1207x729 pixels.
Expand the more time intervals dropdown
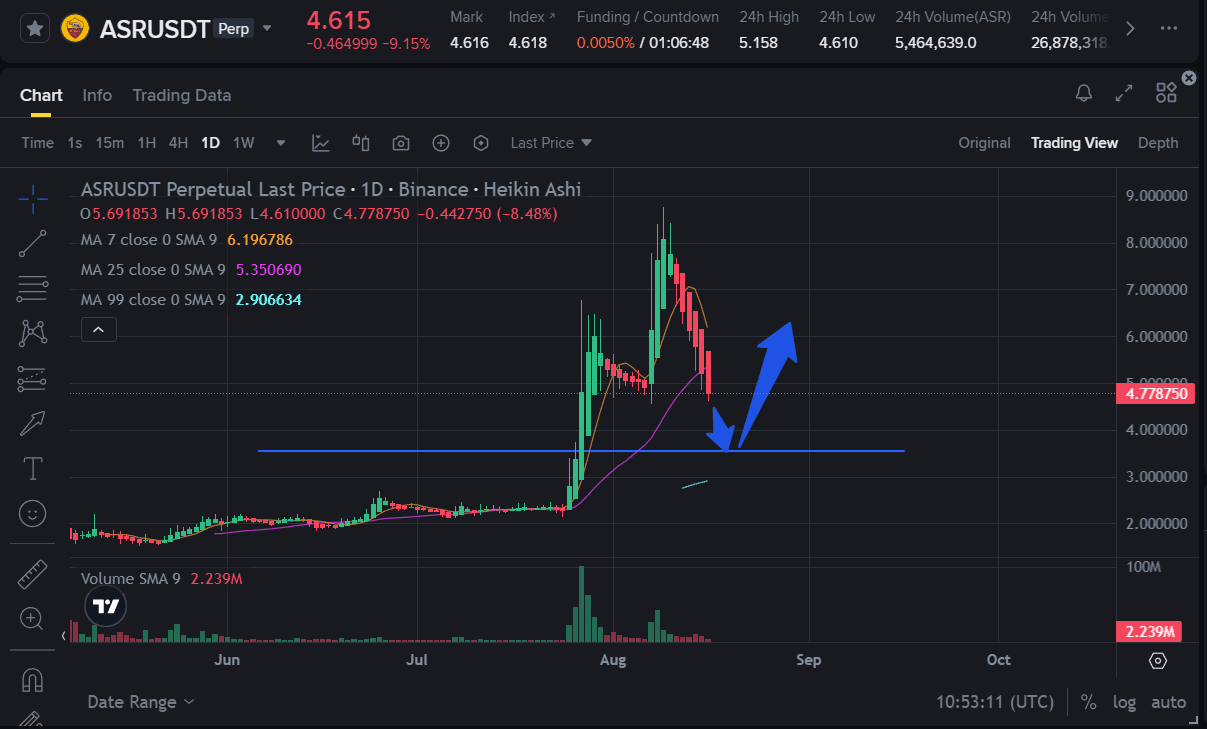pos(281,143)
